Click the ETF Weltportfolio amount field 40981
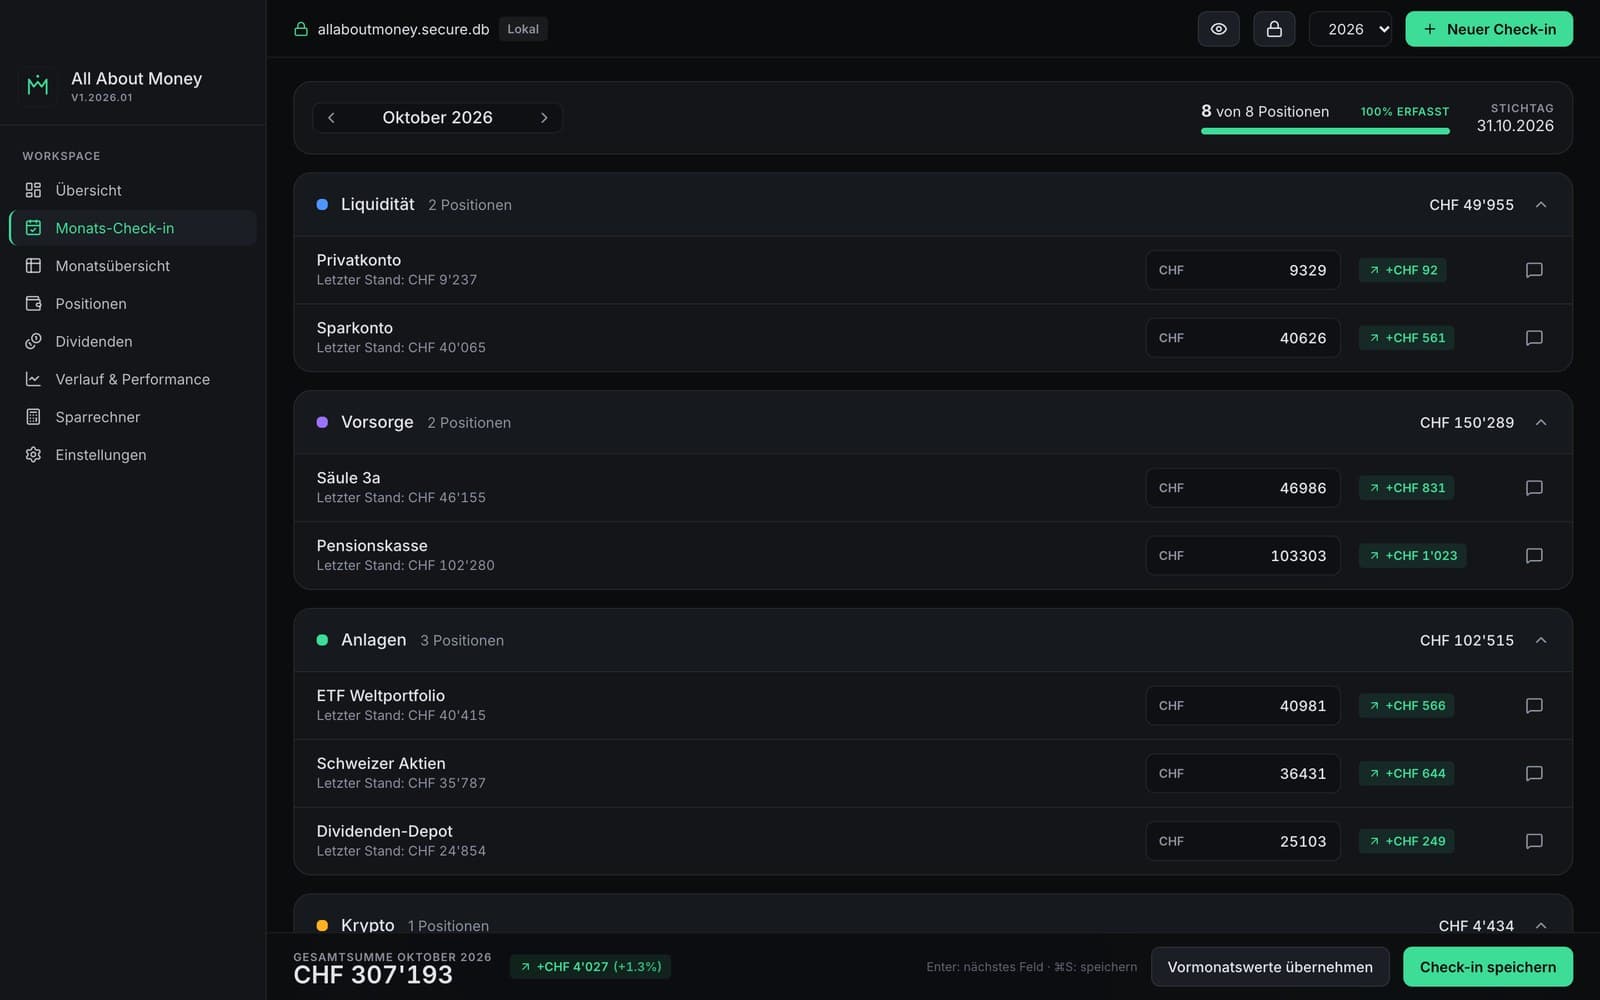 1243,706
